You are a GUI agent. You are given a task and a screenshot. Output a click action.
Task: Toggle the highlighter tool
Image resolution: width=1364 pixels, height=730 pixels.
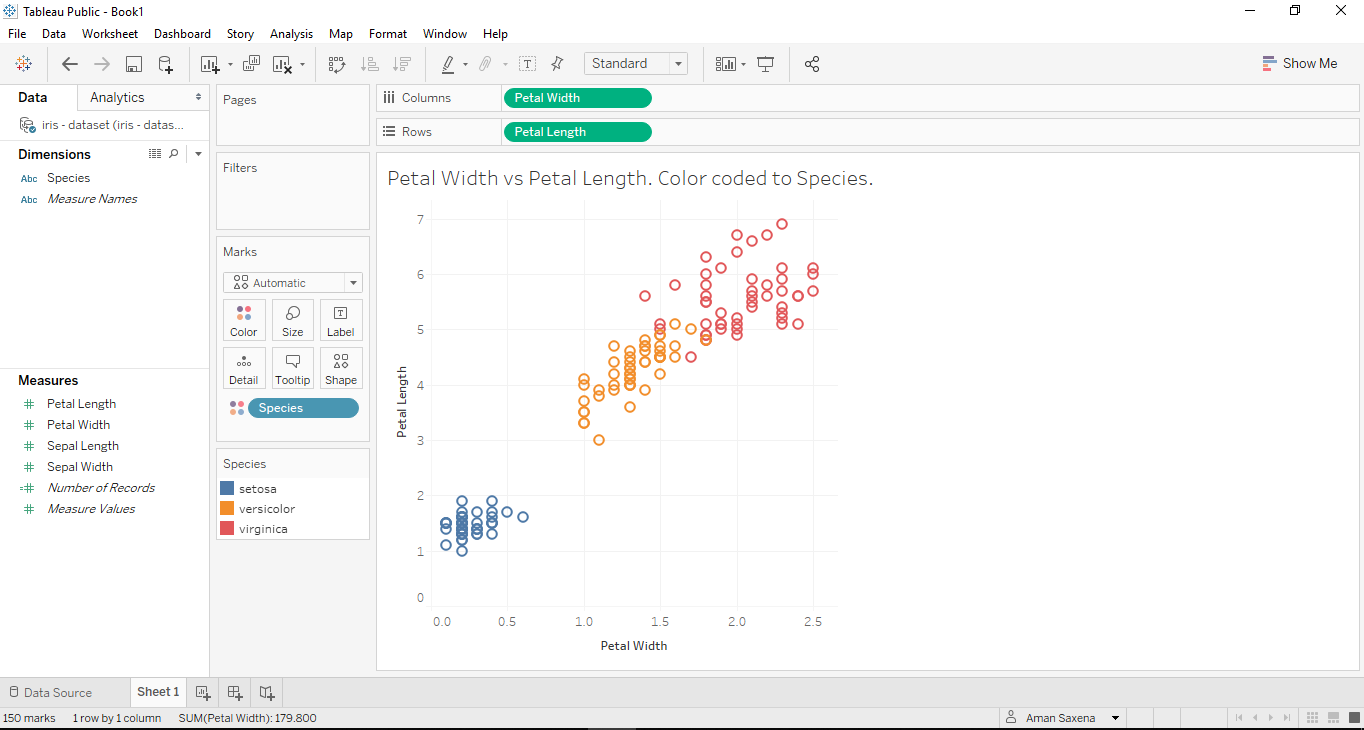coord(450,63)
